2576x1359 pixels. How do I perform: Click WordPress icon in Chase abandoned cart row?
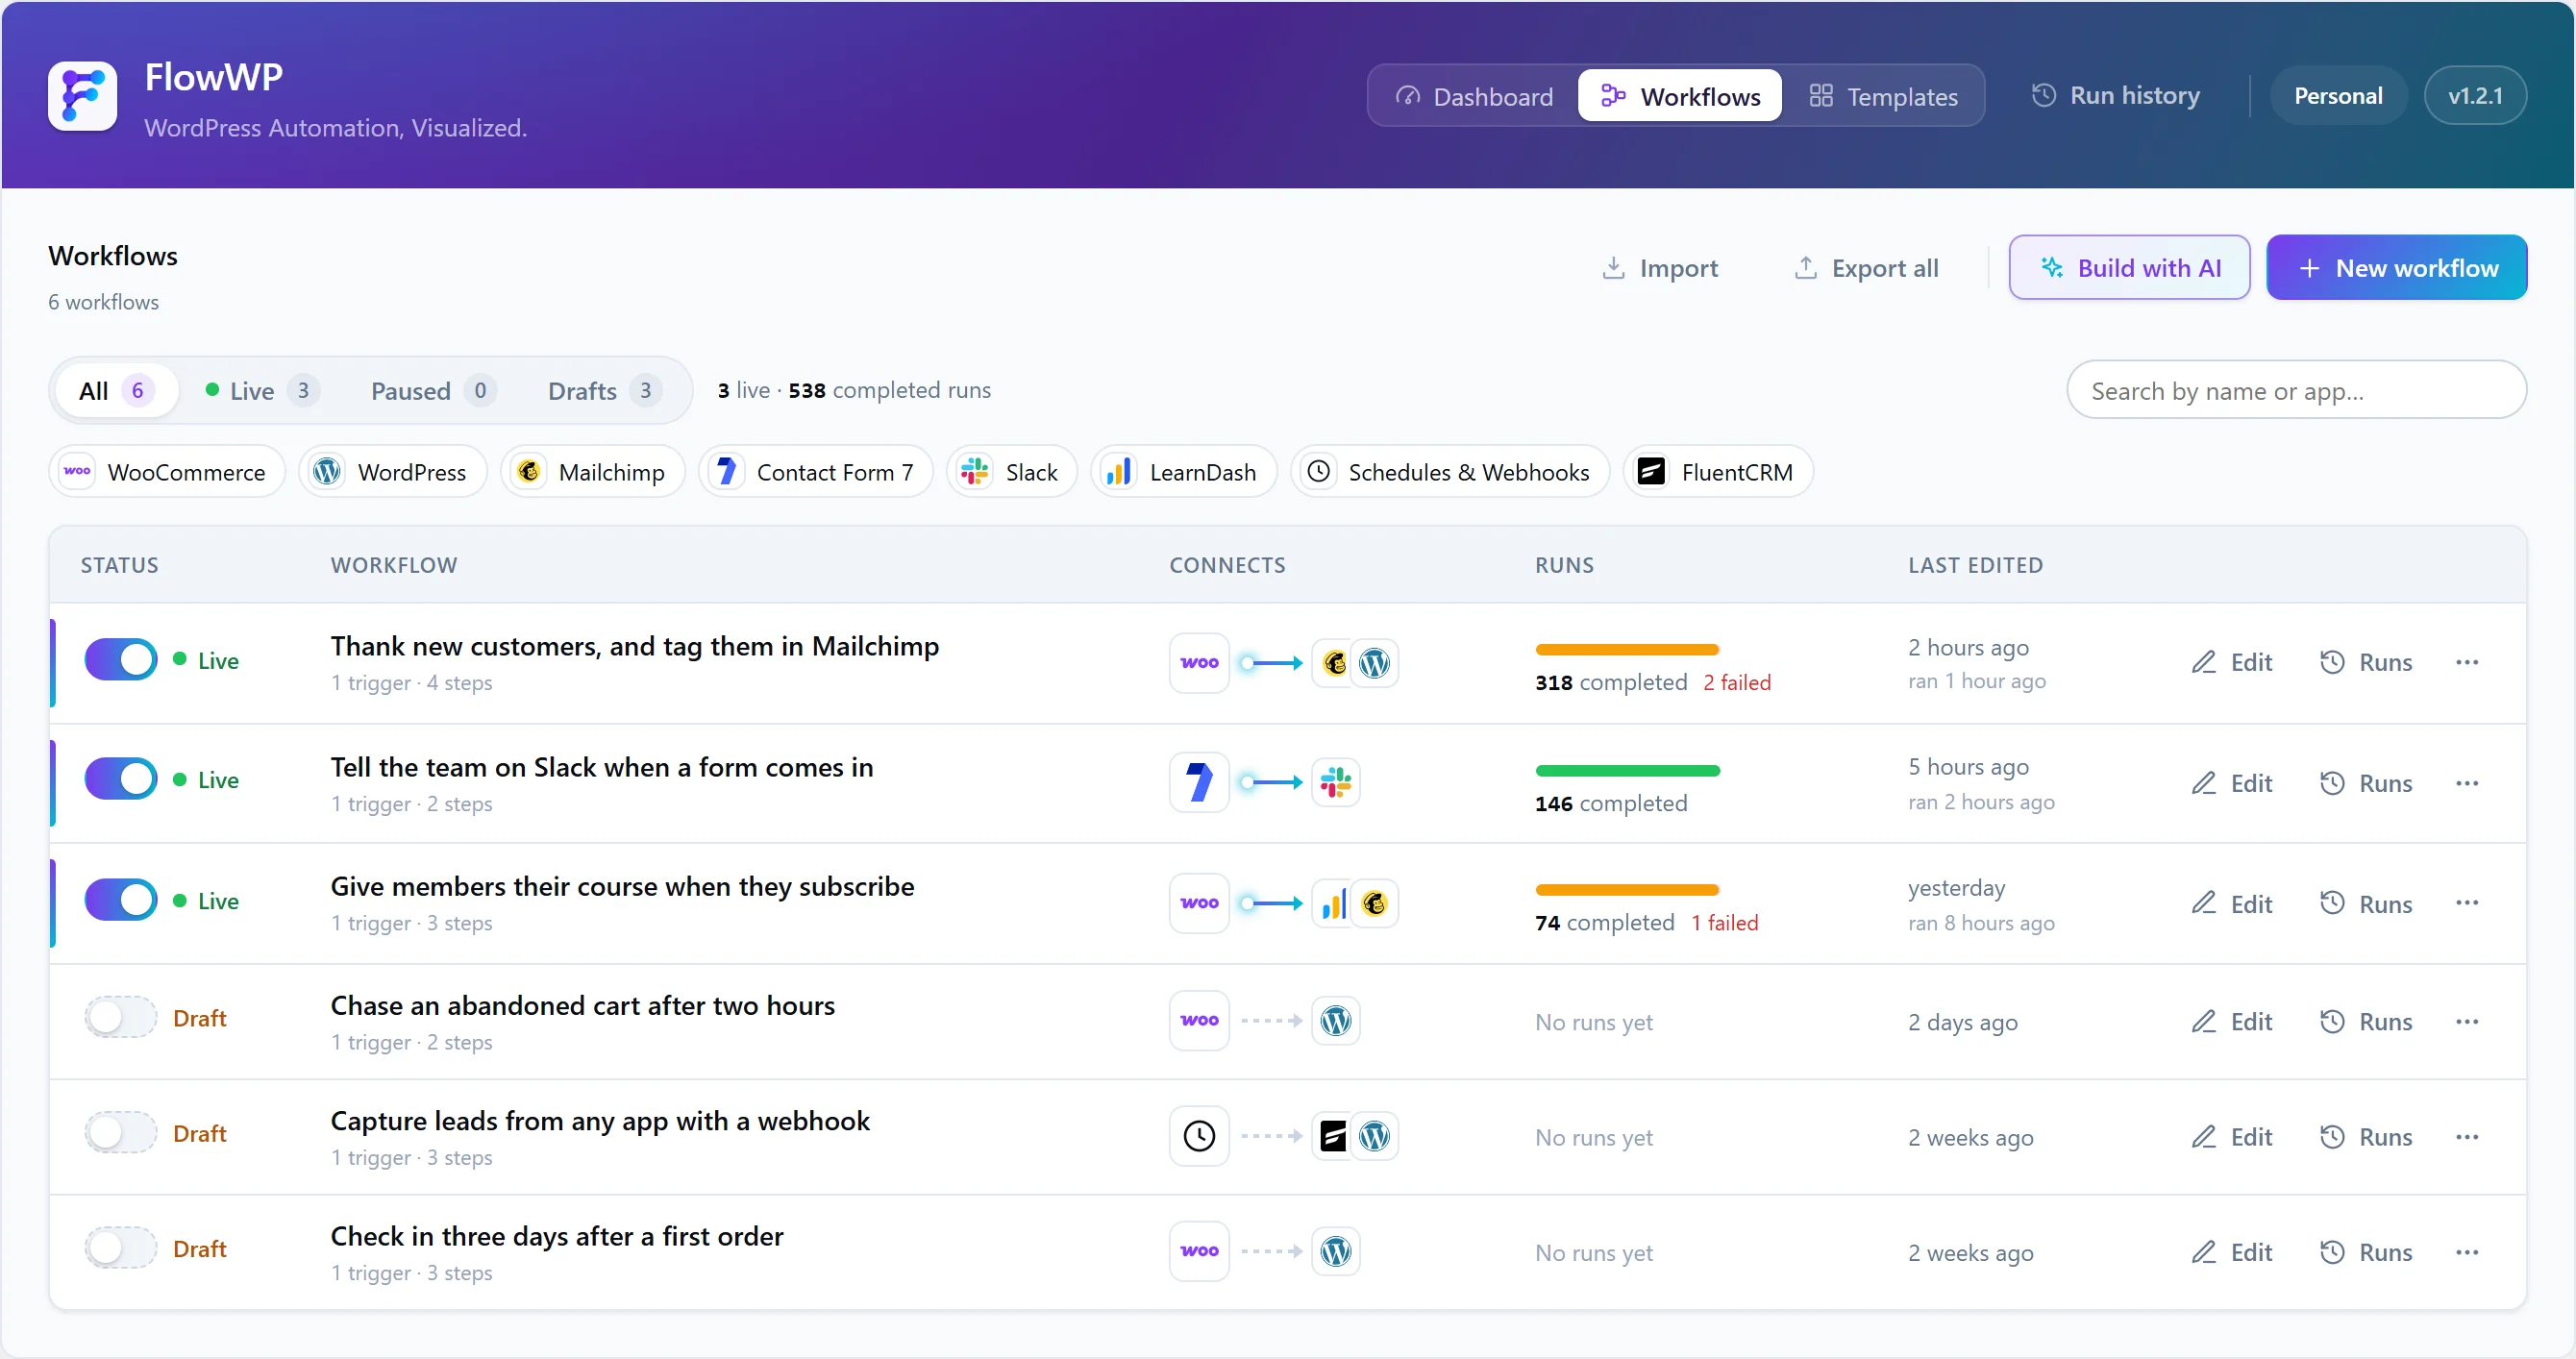(1336, 1021)
